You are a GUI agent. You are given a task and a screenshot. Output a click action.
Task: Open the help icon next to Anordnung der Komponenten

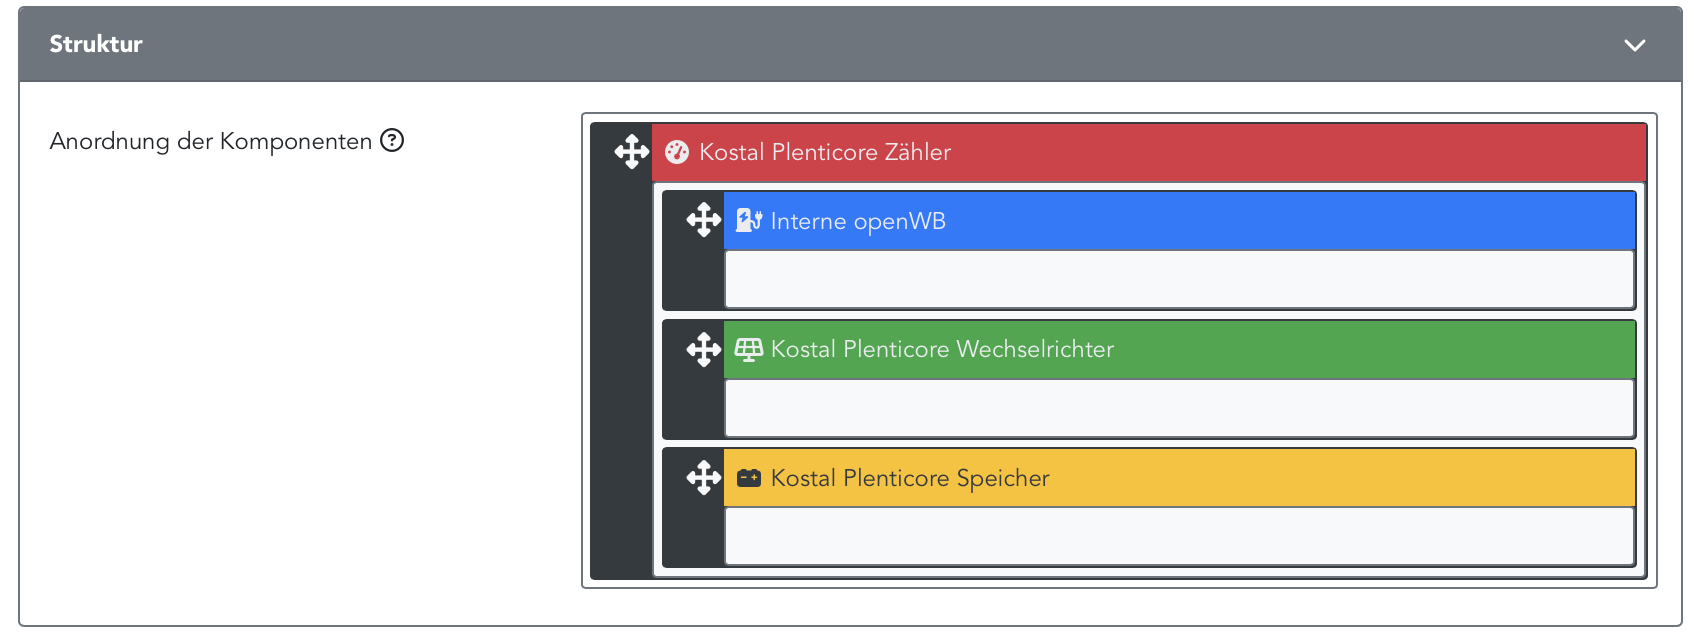[392, 141]
